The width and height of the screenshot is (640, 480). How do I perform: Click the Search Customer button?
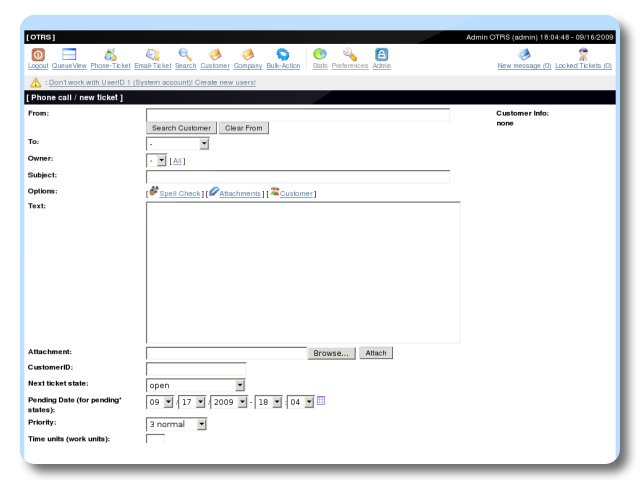(x=181, y=129)
